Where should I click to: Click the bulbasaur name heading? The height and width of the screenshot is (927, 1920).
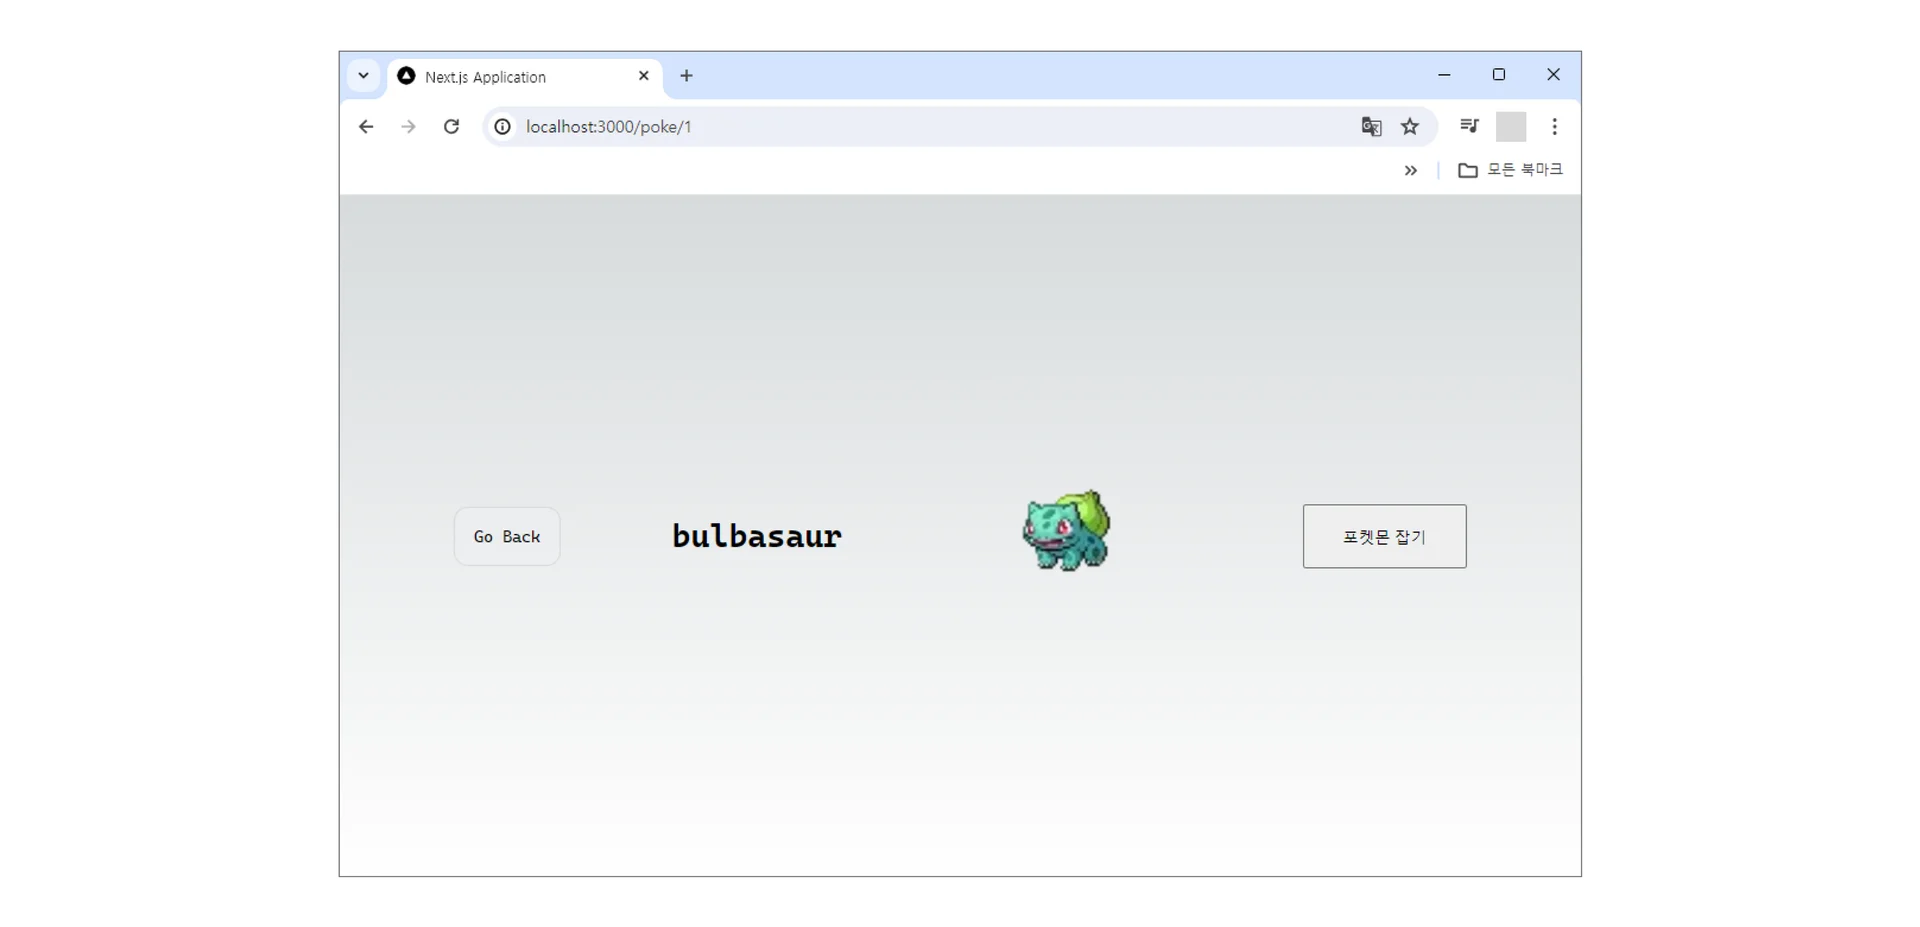click(757, 537)
